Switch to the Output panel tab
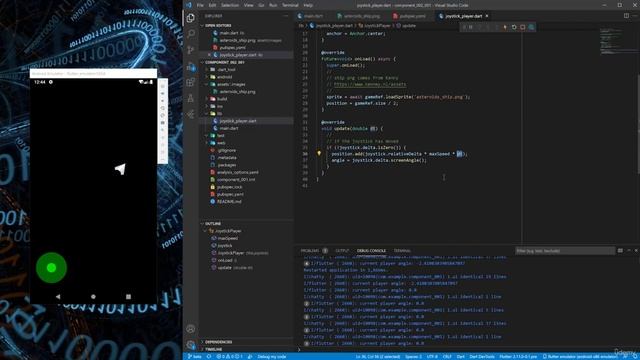 tap(342, 251)
